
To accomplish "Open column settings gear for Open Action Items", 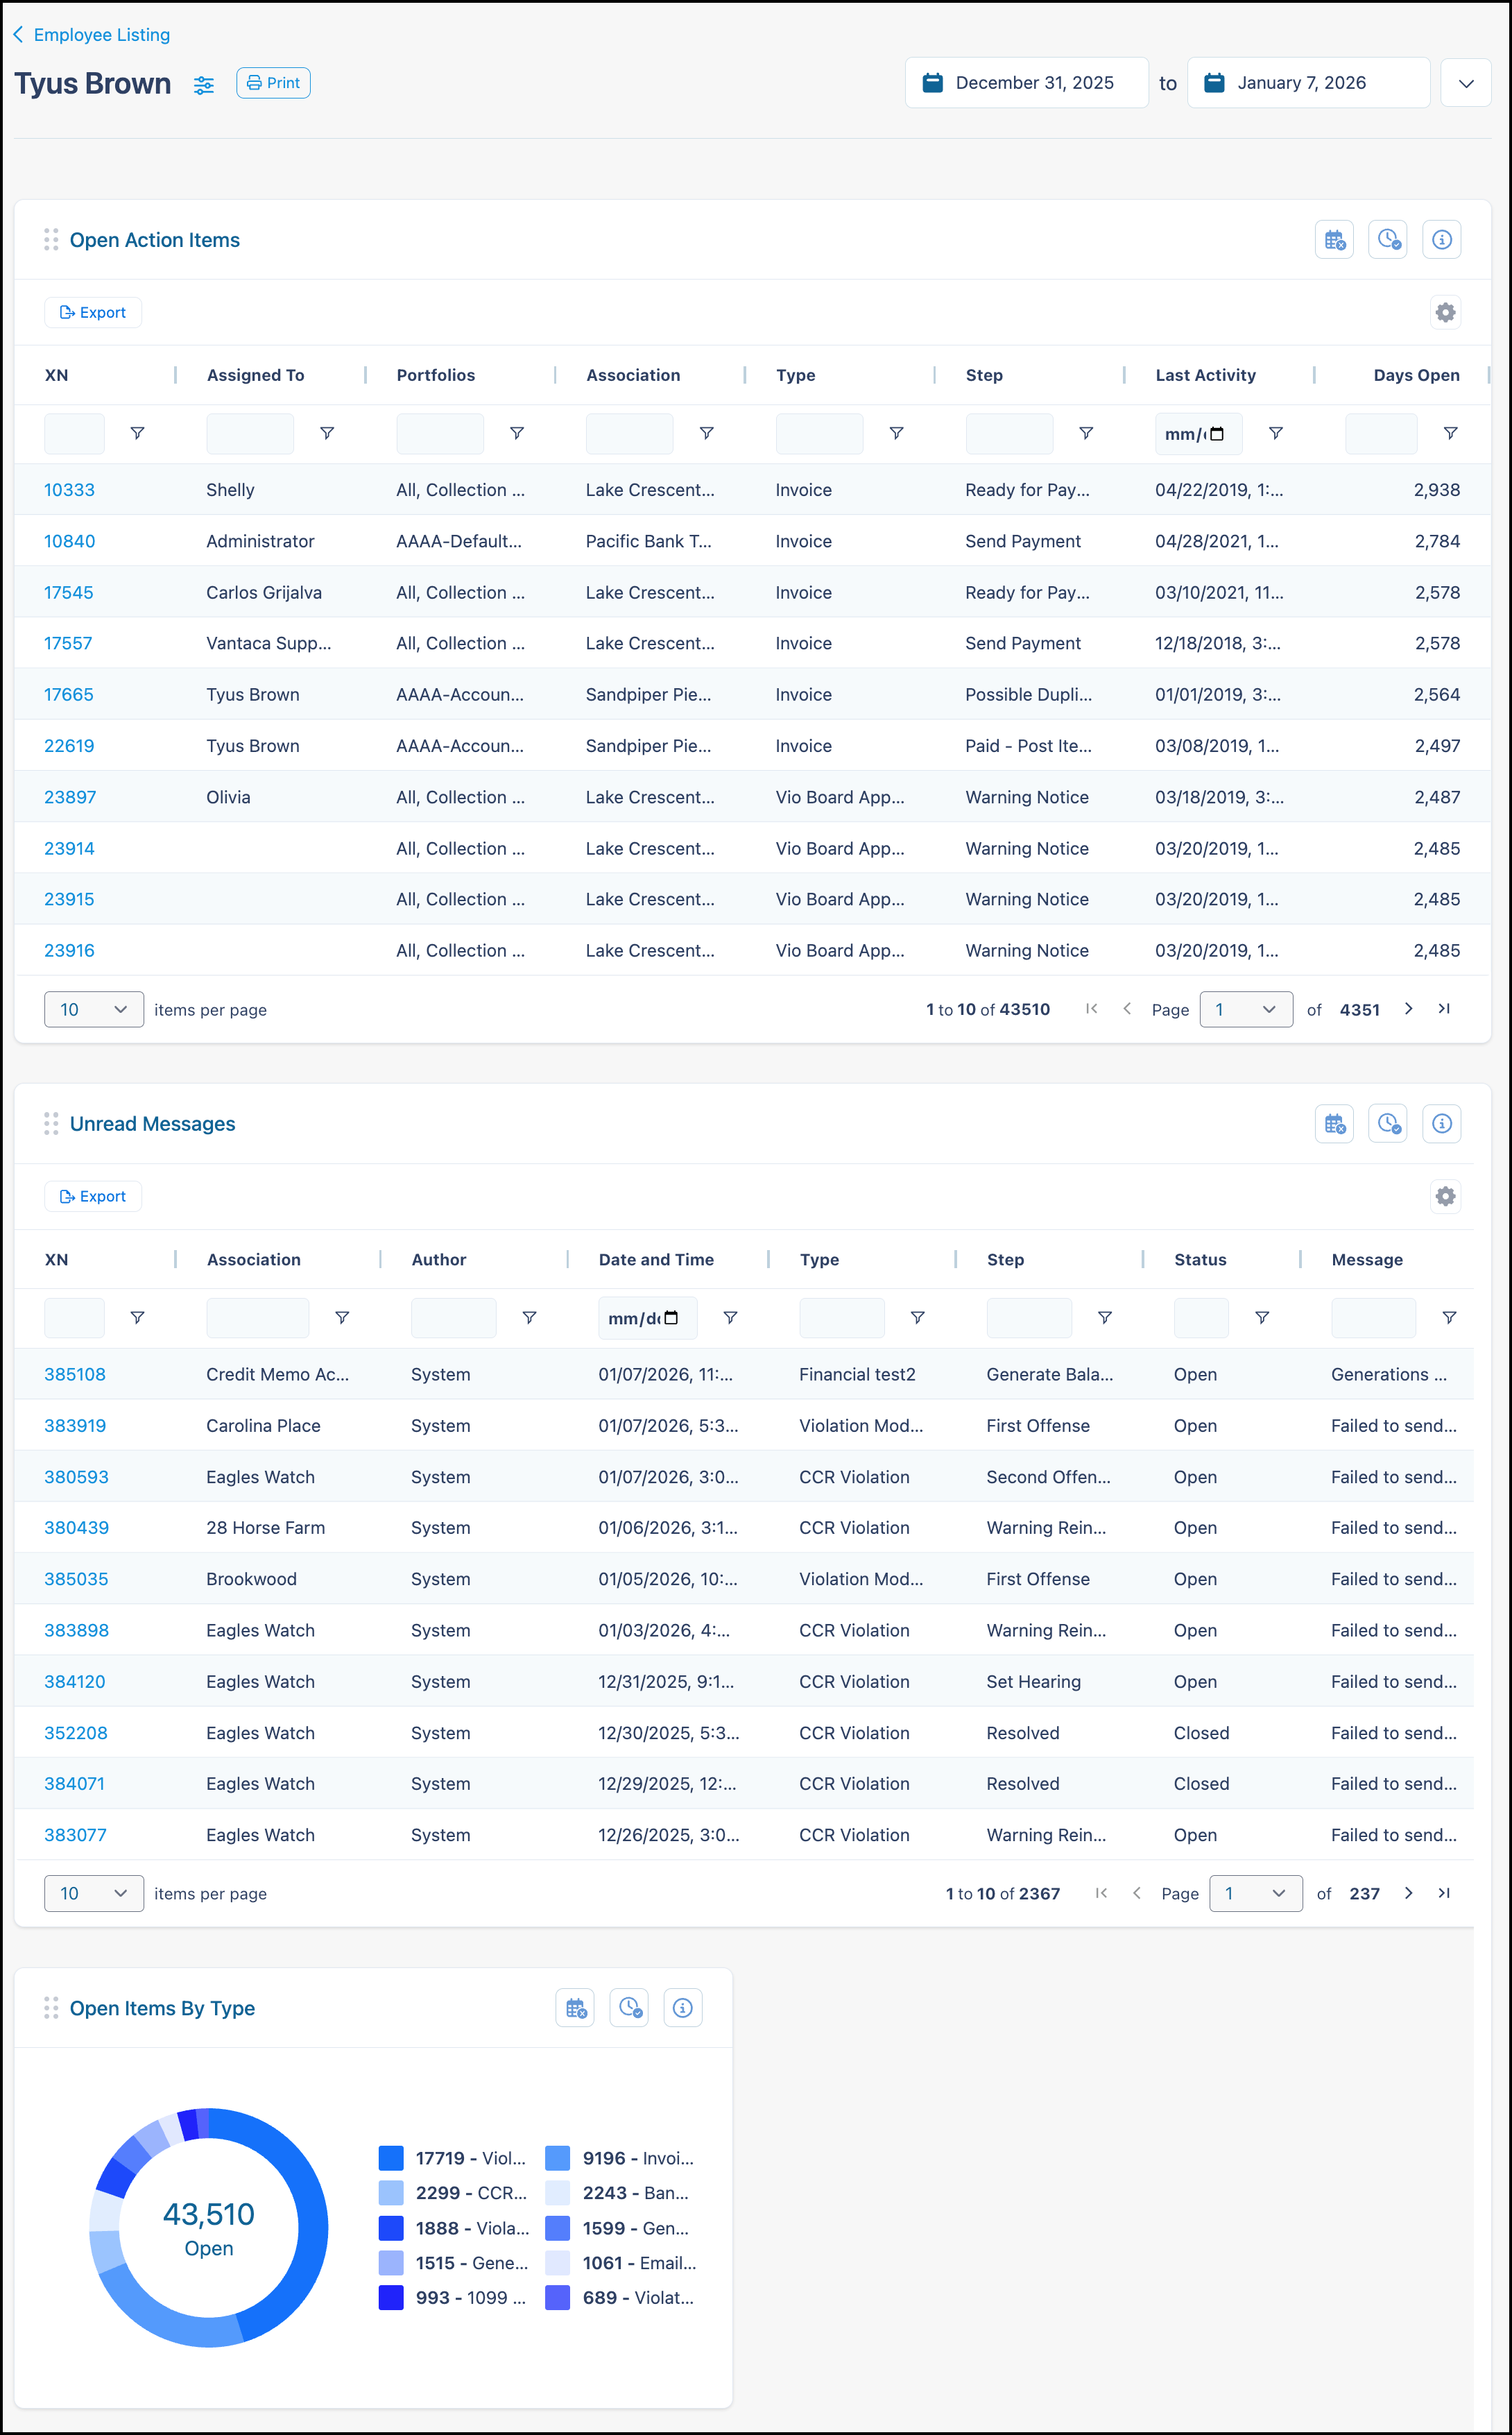I will [1446, 312].
